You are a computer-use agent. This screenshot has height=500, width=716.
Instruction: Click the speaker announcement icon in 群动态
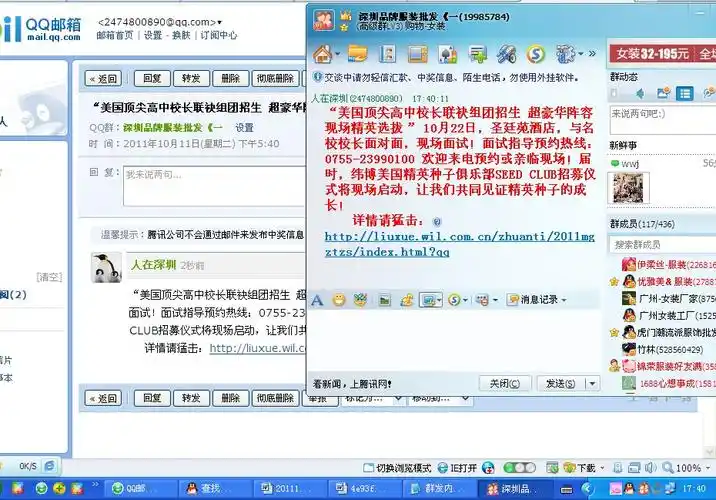pos(640,94)
